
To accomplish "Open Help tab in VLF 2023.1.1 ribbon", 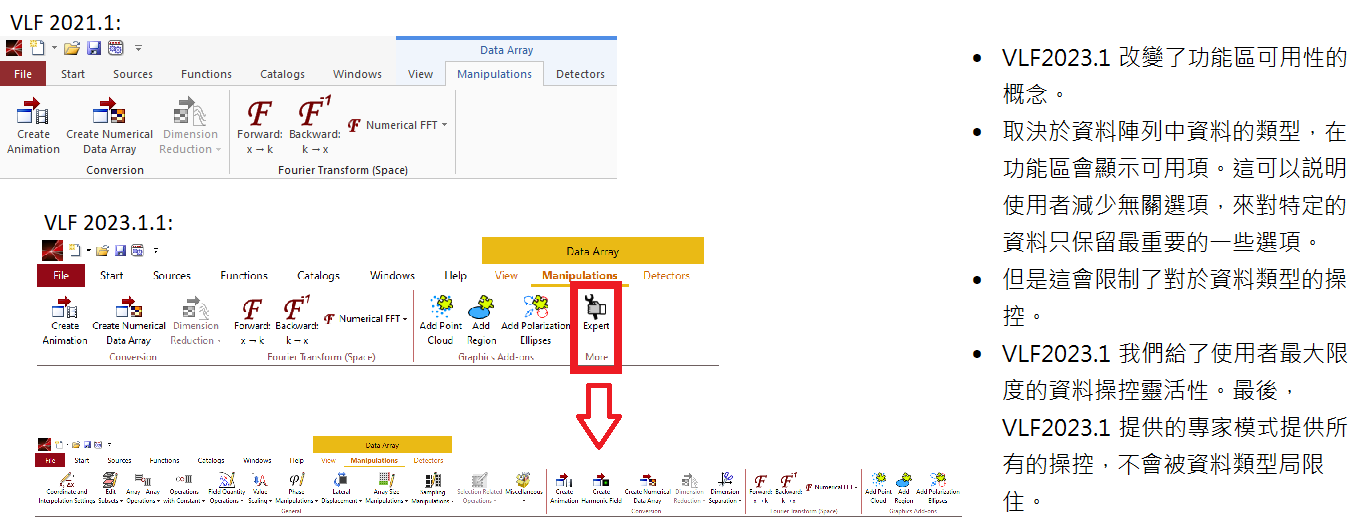I will [x=455, y=276].
